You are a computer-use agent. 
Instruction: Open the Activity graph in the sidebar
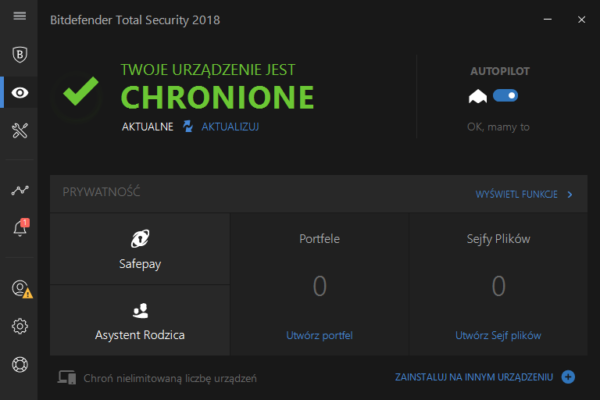(x=20, y=190)
